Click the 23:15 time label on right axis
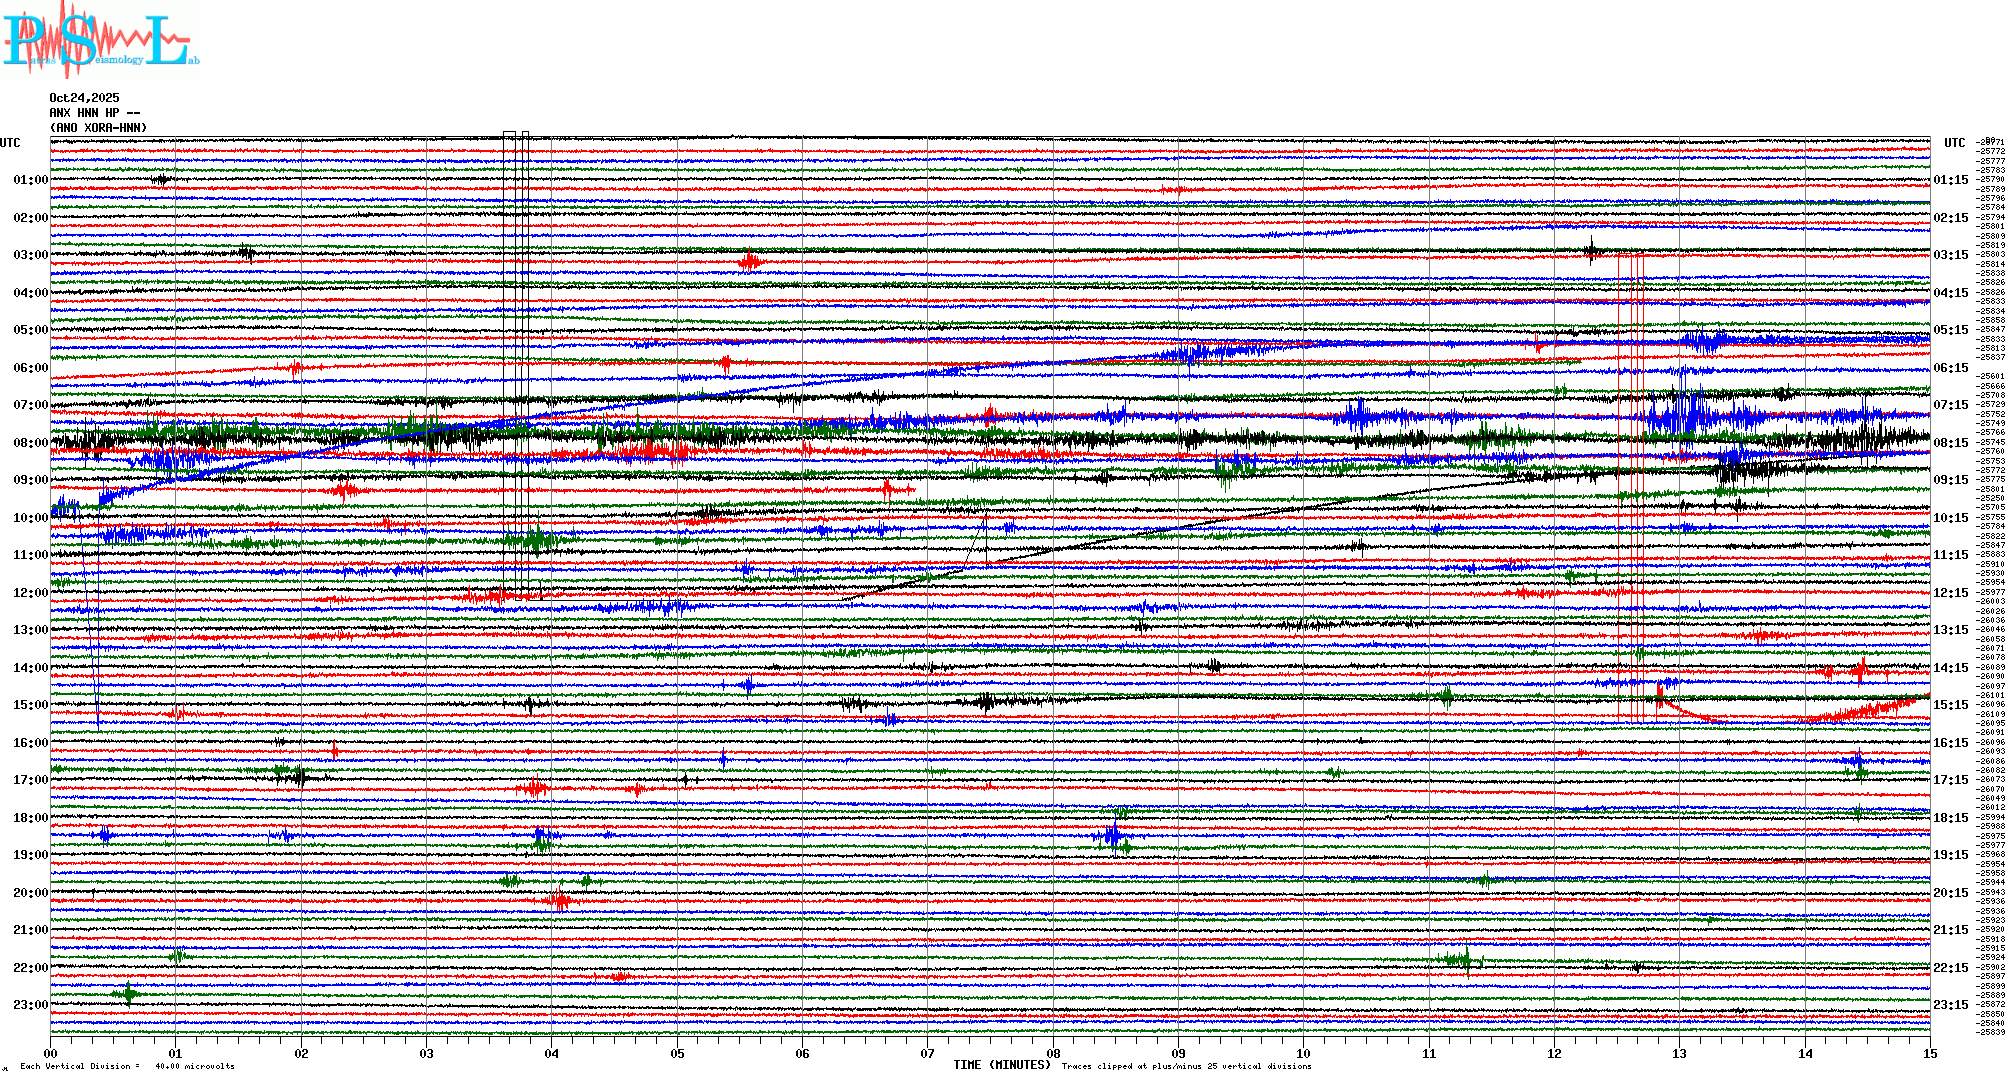This screenshot has width=2010, height=1080. 1950,1005
